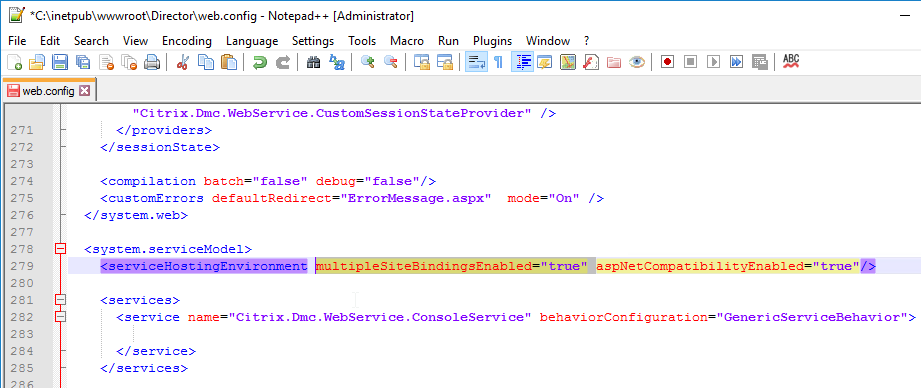
Task: Click line number 279 in margin
Action: point(22,266)
